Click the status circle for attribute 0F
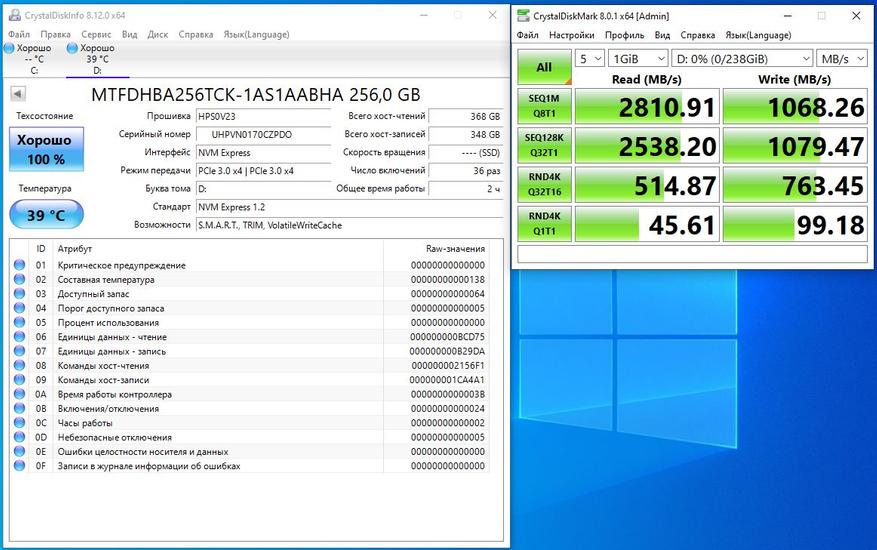 (x=19, y=466)
